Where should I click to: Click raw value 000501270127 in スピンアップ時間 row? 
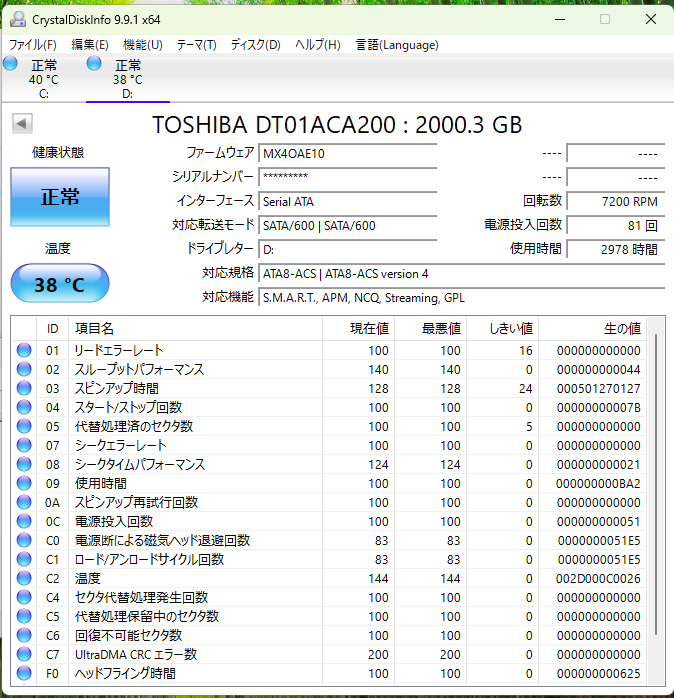tap(598, 388)
